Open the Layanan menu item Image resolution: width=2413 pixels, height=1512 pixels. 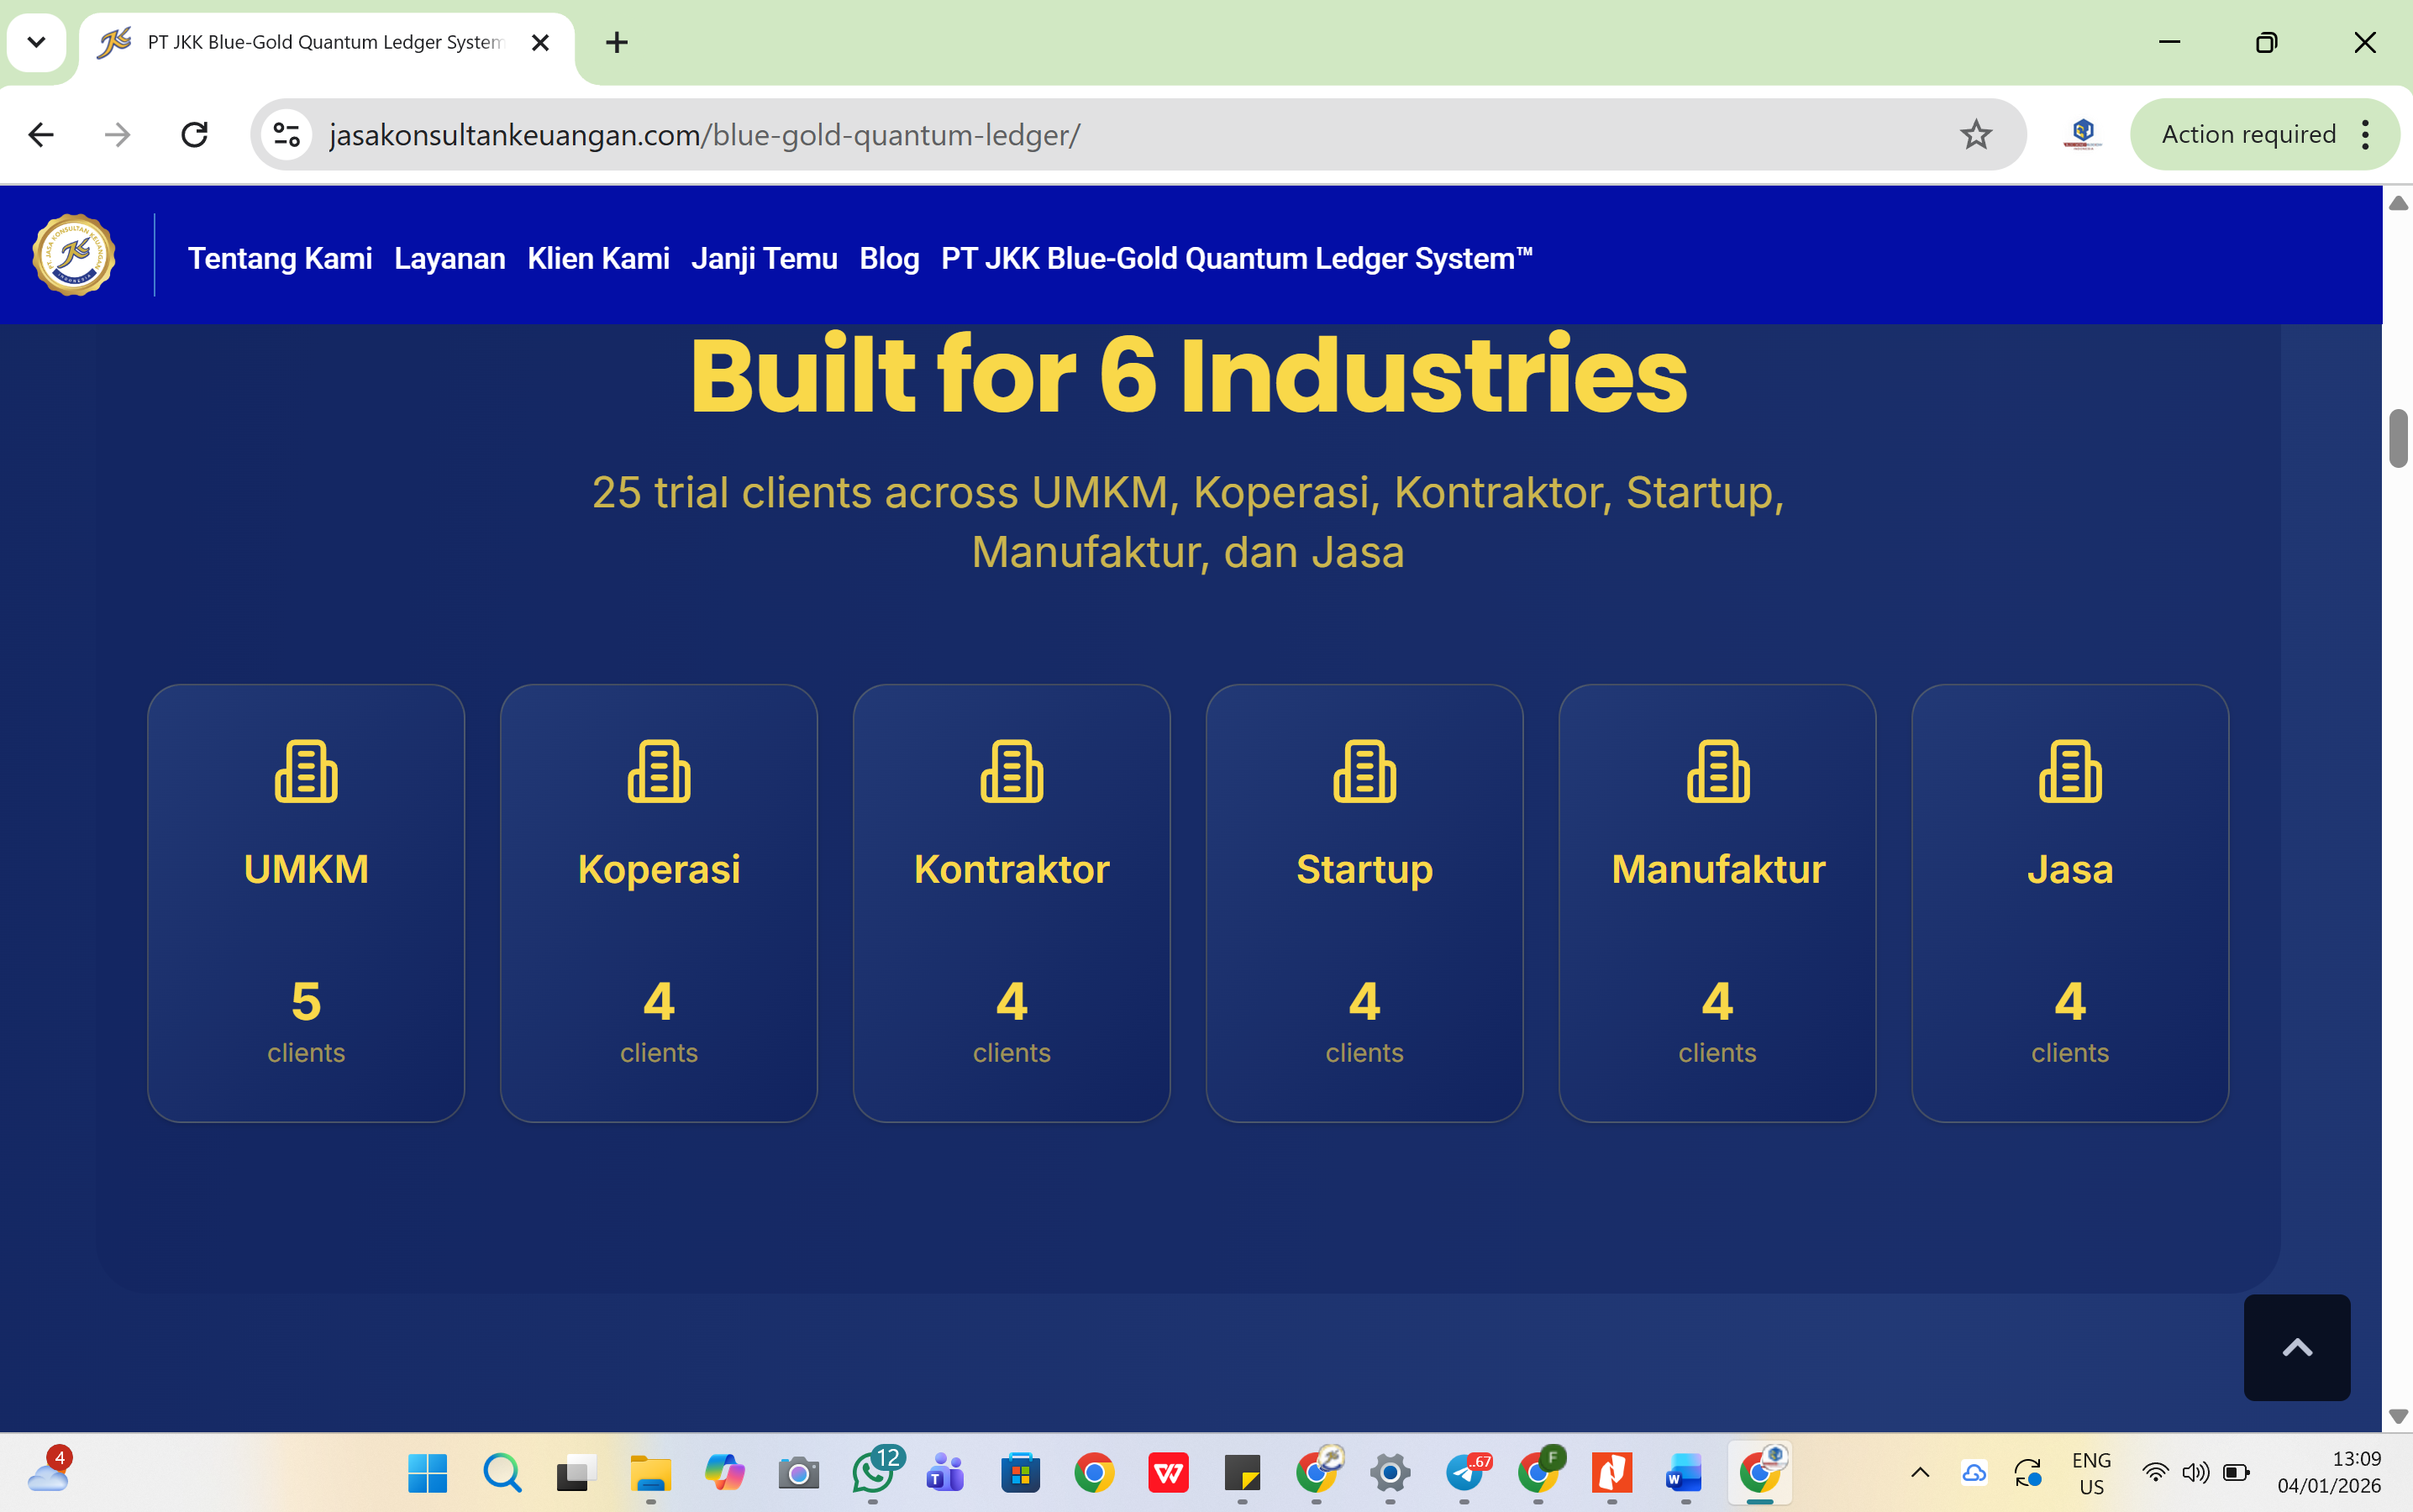449,259
